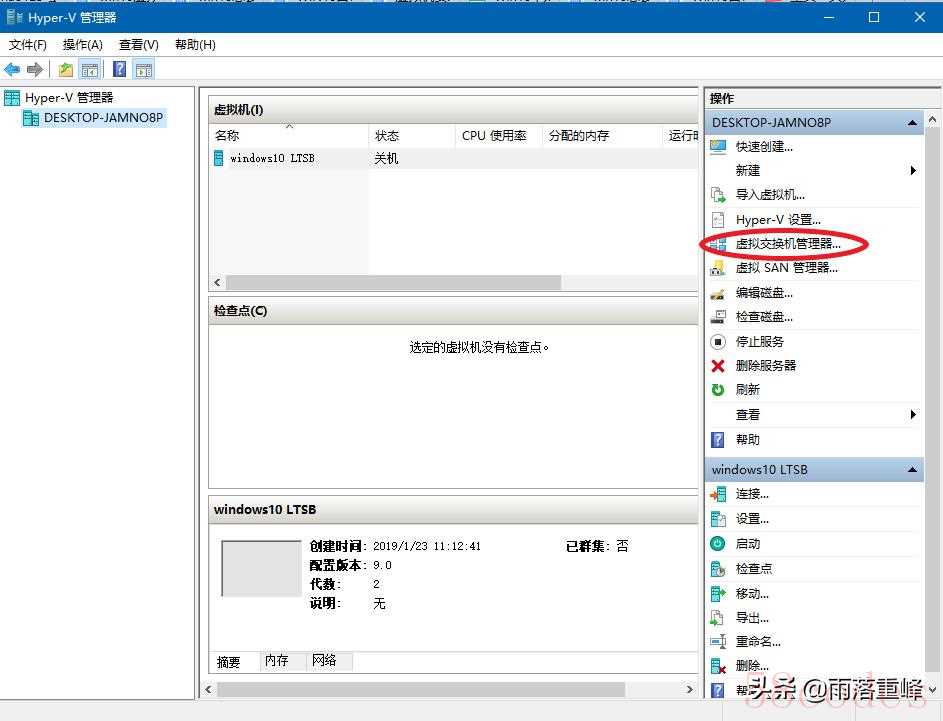Click the Back arrow toolbar icon
The width and height of the screenshot is (943, 721).
[12, 70]
